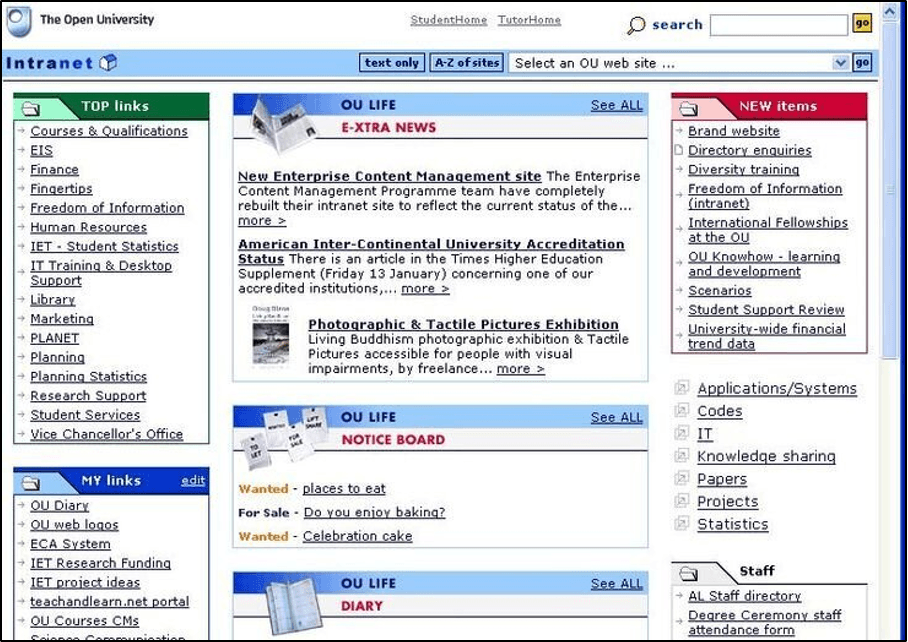Expand the Applications/Systems section

(682, 389)
